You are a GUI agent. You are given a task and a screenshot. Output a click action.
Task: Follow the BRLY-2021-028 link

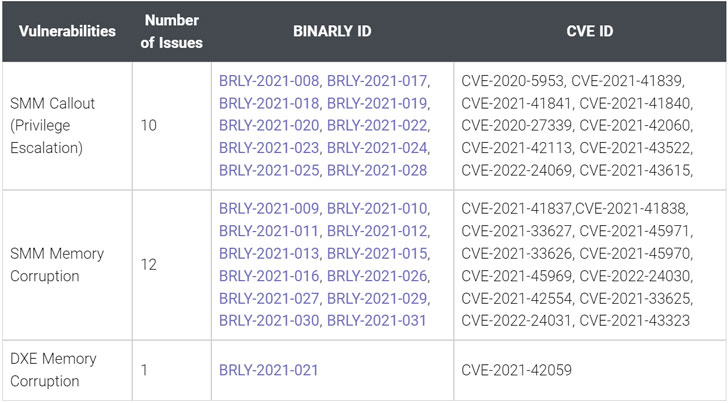tap(377, 170)
